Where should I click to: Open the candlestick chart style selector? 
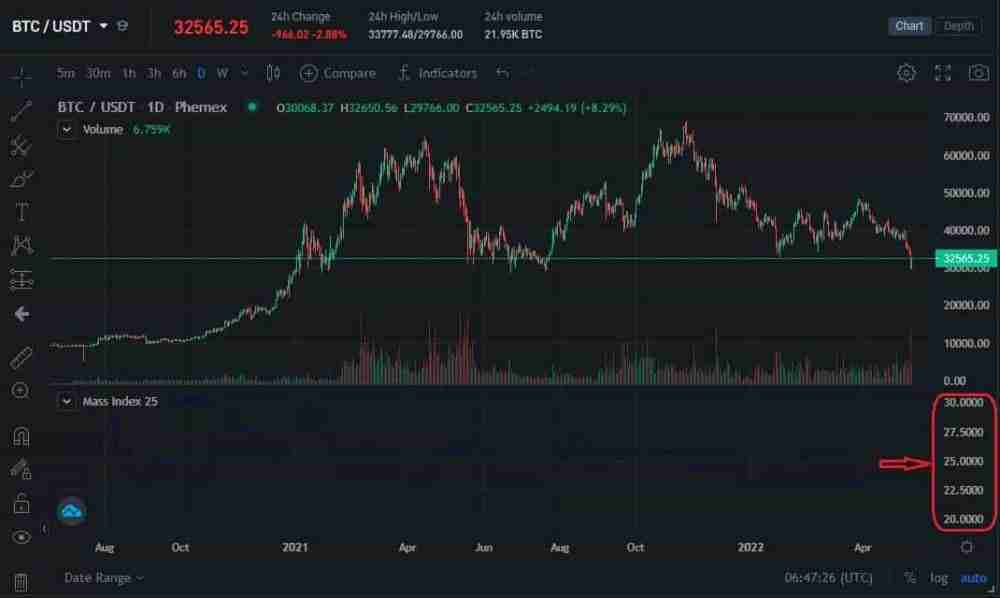coord(274,73)
